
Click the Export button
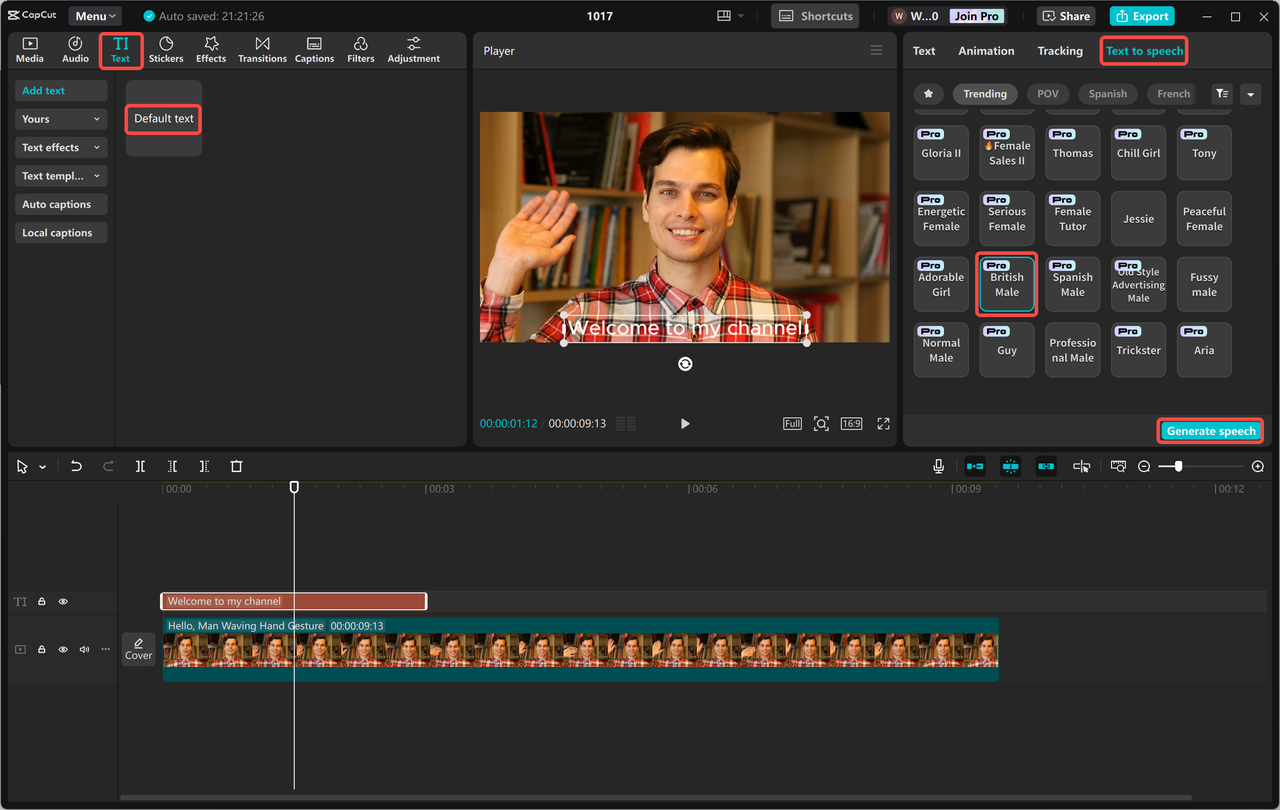click(1140, 16)
